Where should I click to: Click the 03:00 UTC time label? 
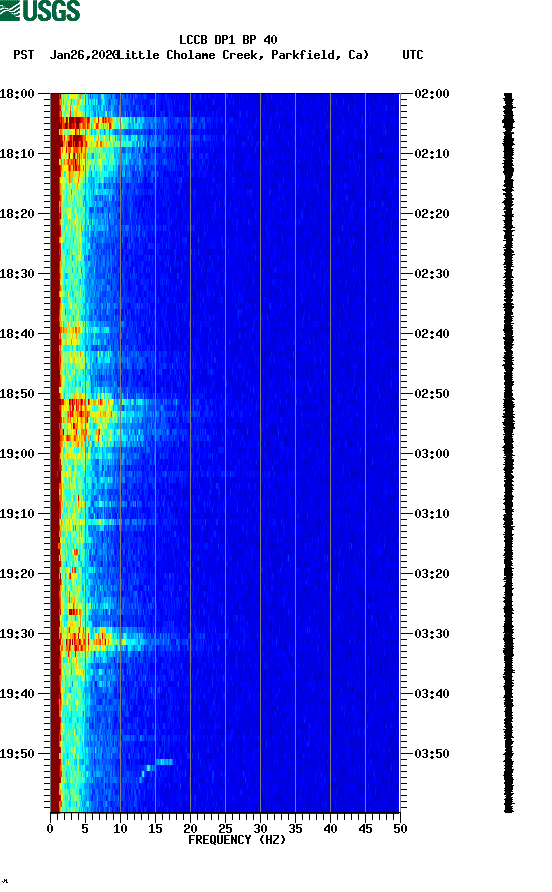[x=432, y=454]
